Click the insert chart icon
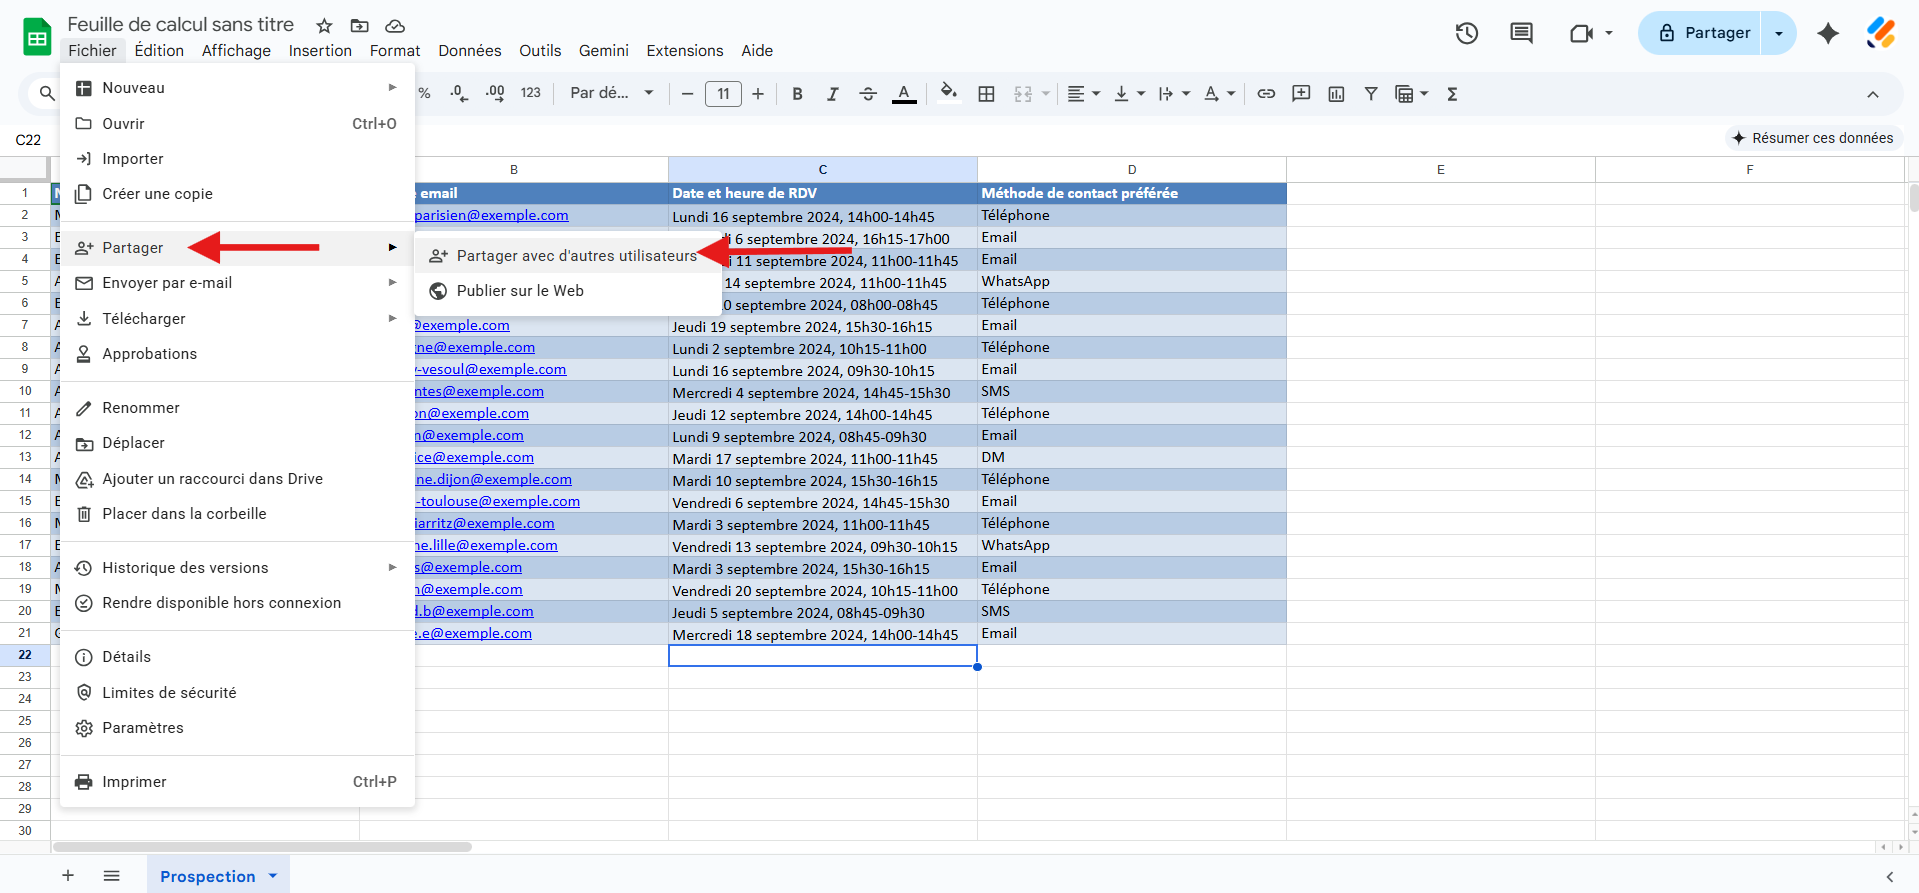 pos(1336,94)
